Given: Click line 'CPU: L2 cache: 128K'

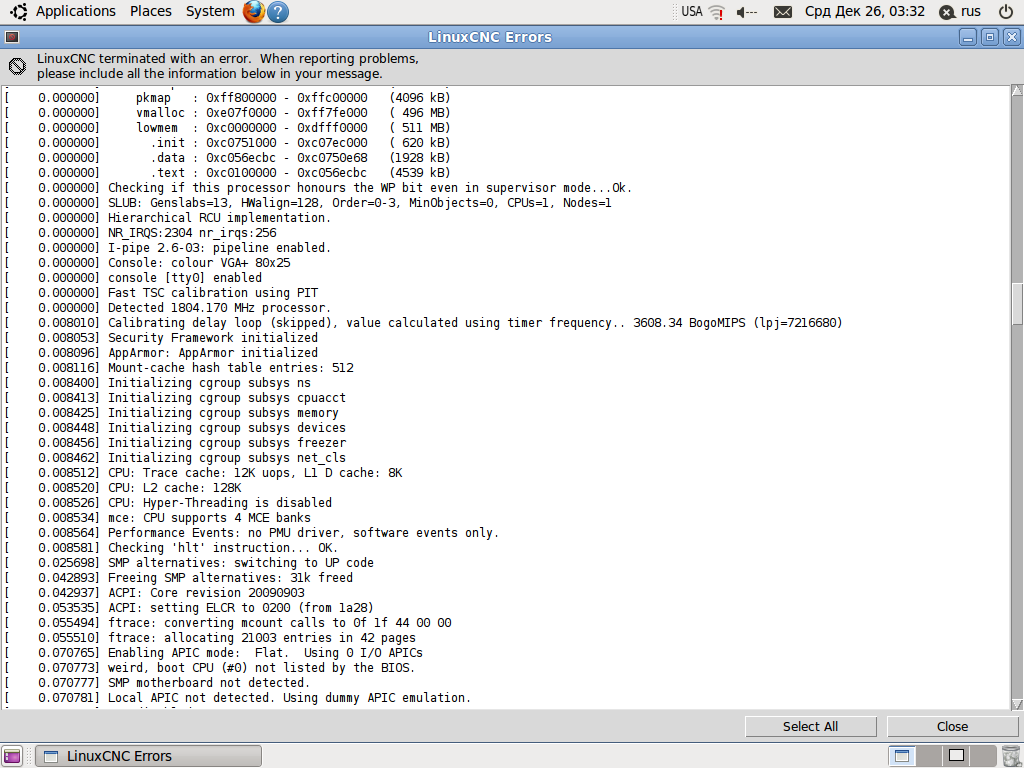Looking at the screenshot, I should click(174, 488).
